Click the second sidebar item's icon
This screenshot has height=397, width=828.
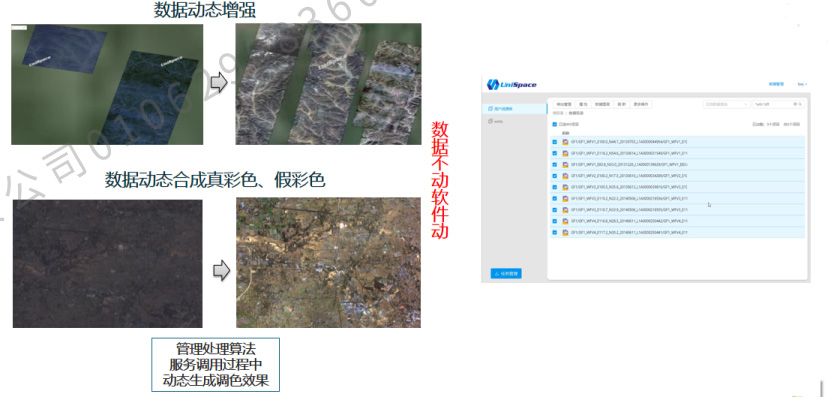coord(491,121)
